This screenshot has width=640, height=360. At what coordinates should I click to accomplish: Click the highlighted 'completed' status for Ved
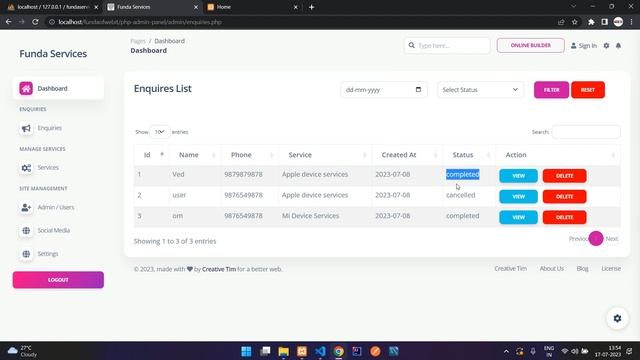[462, 174]
